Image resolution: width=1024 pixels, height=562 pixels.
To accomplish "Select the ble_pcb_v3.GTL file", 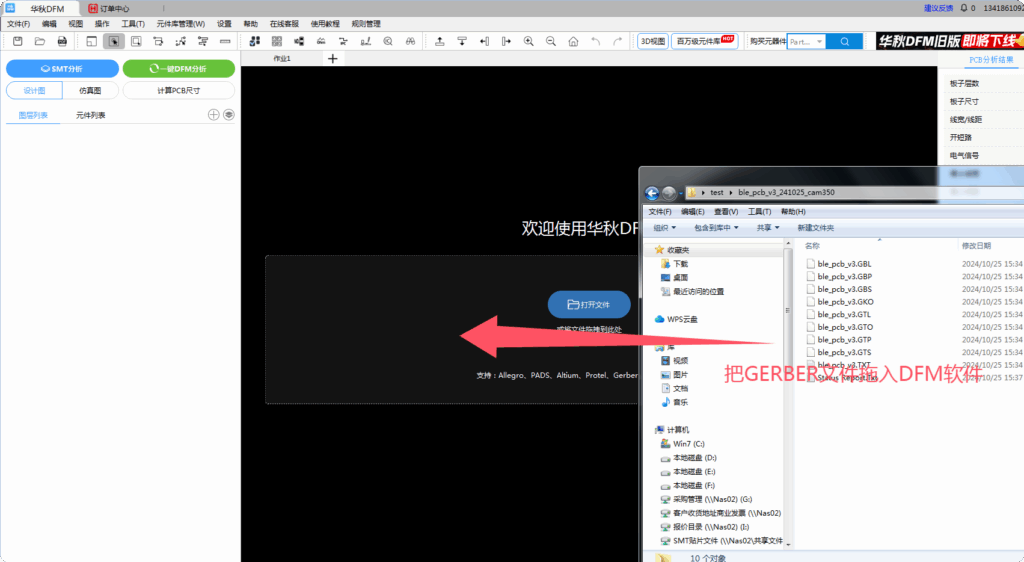I will (844, 314).
